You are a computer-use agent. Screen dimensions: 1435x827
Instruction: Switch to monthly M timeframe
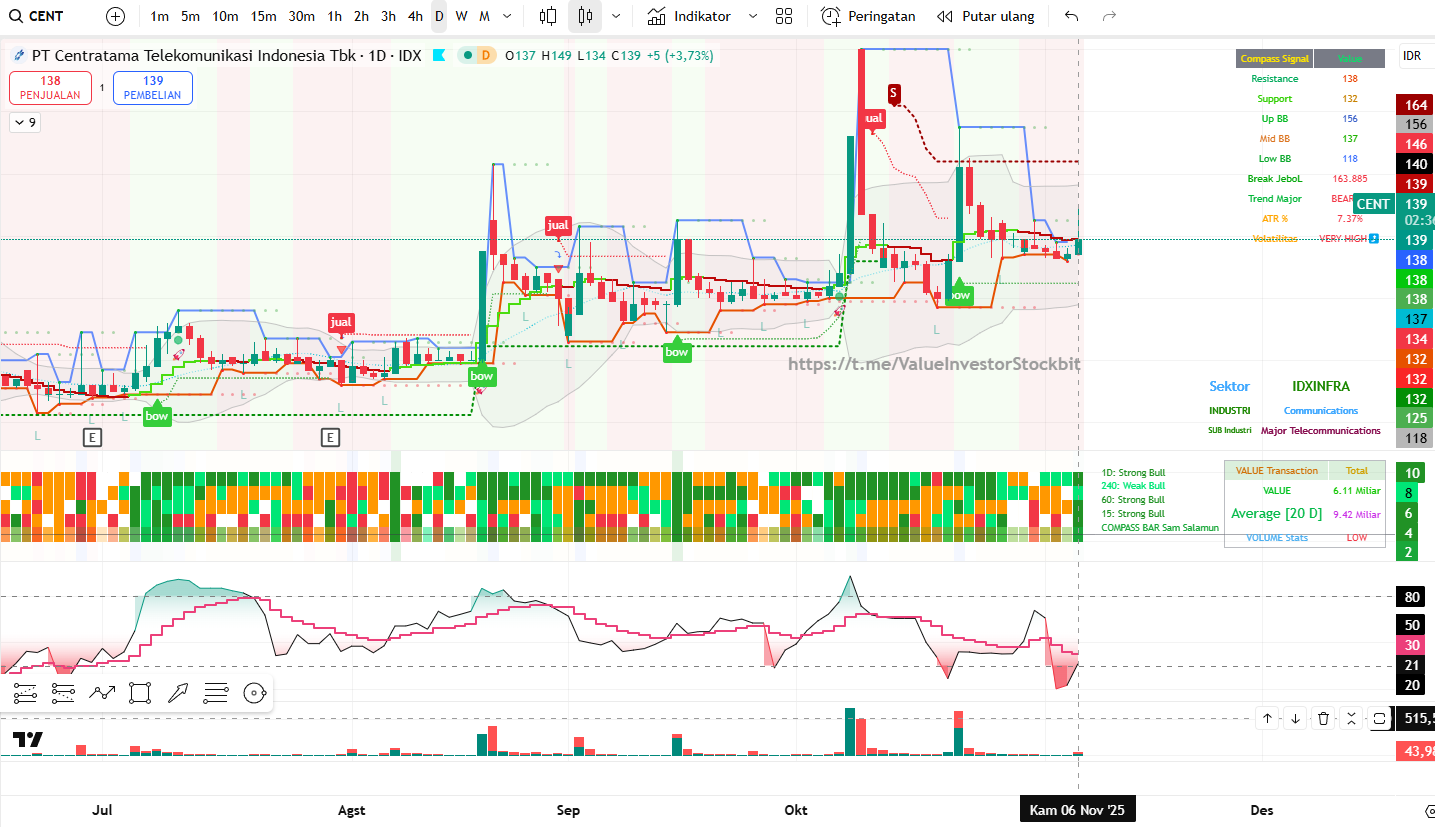[484, 16]
